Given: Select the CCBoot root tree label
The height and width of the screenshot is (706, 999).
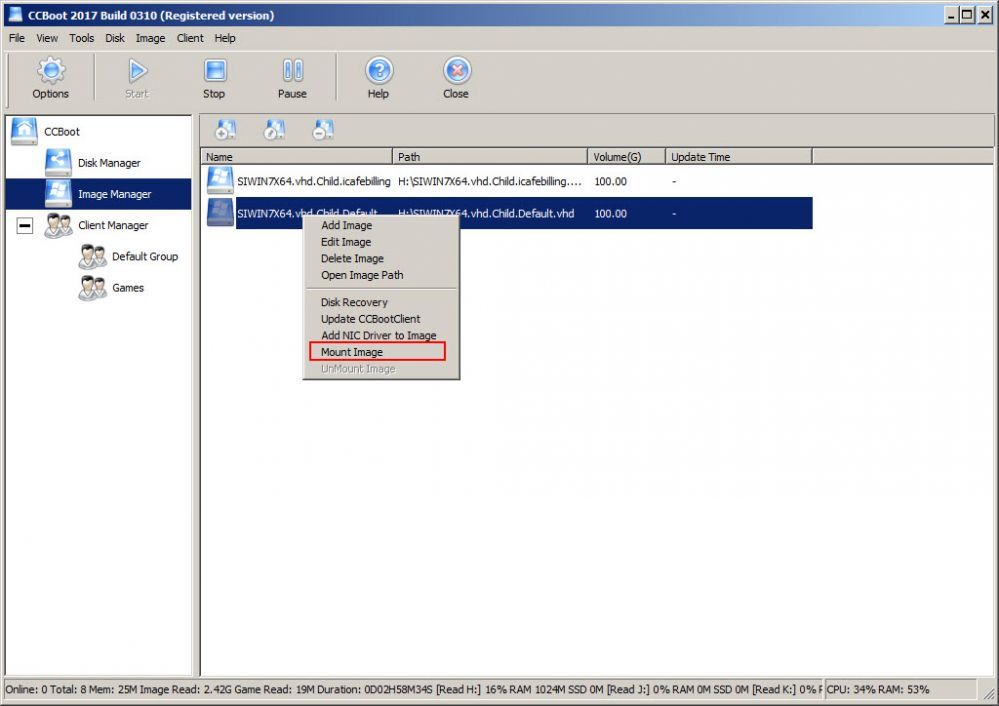Looking at the screenshot, I should 62,132.
